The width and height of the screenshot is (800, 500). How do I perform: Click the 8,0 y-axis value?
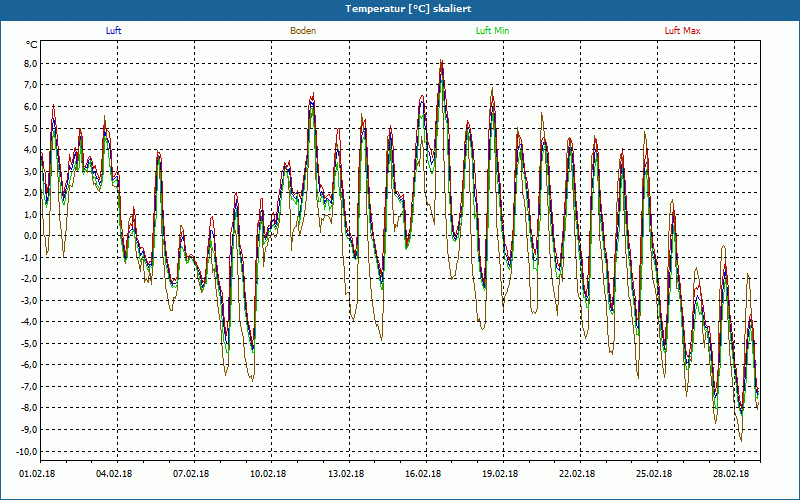29,64
